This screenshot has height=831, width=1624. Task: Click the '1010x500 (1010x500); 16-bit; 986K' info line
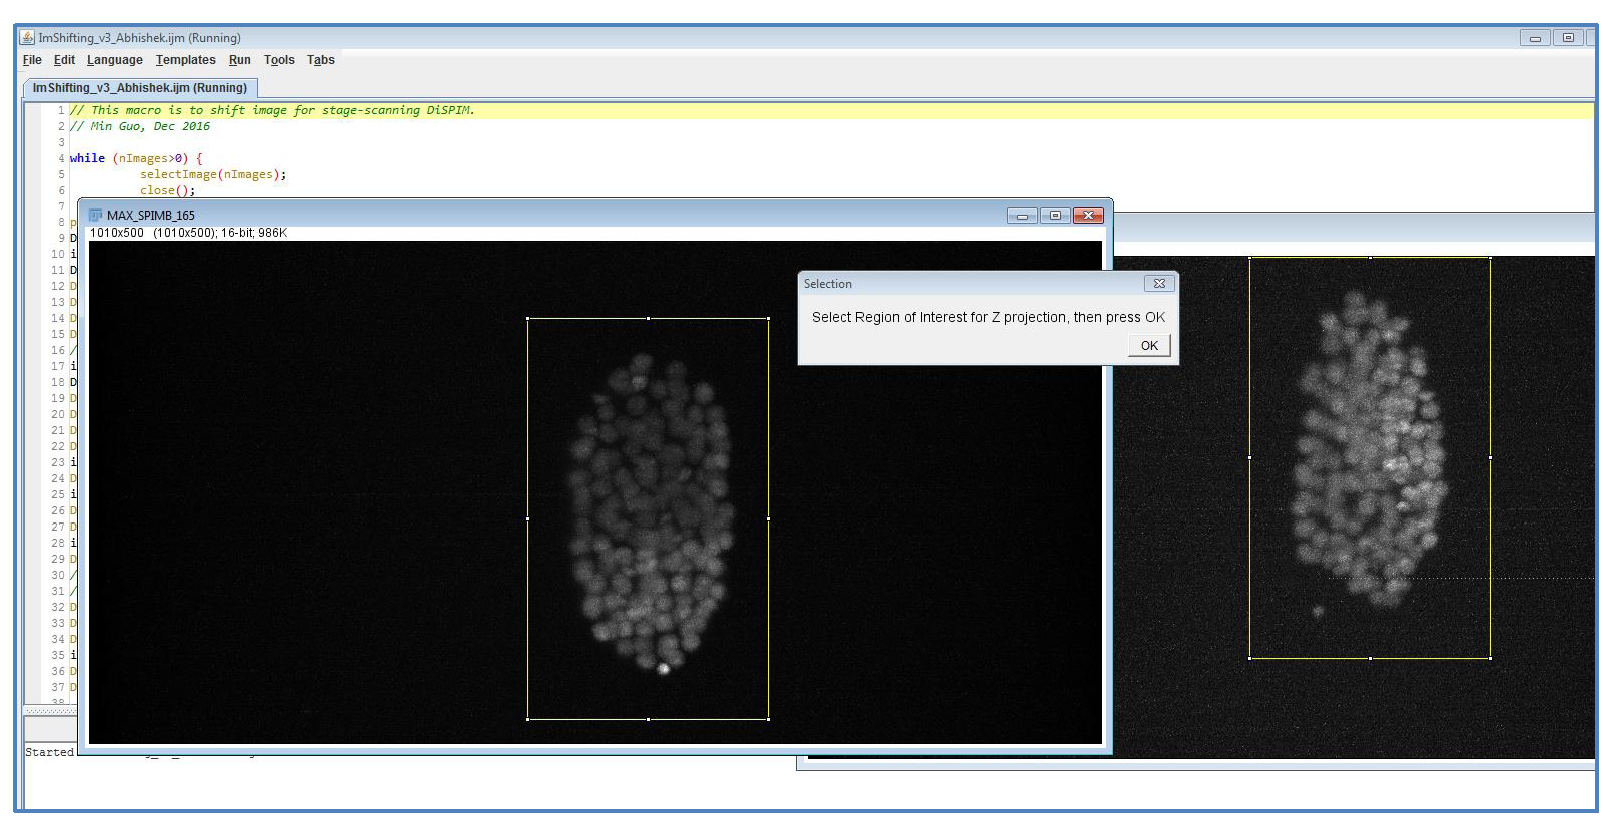tap(188, 233)
